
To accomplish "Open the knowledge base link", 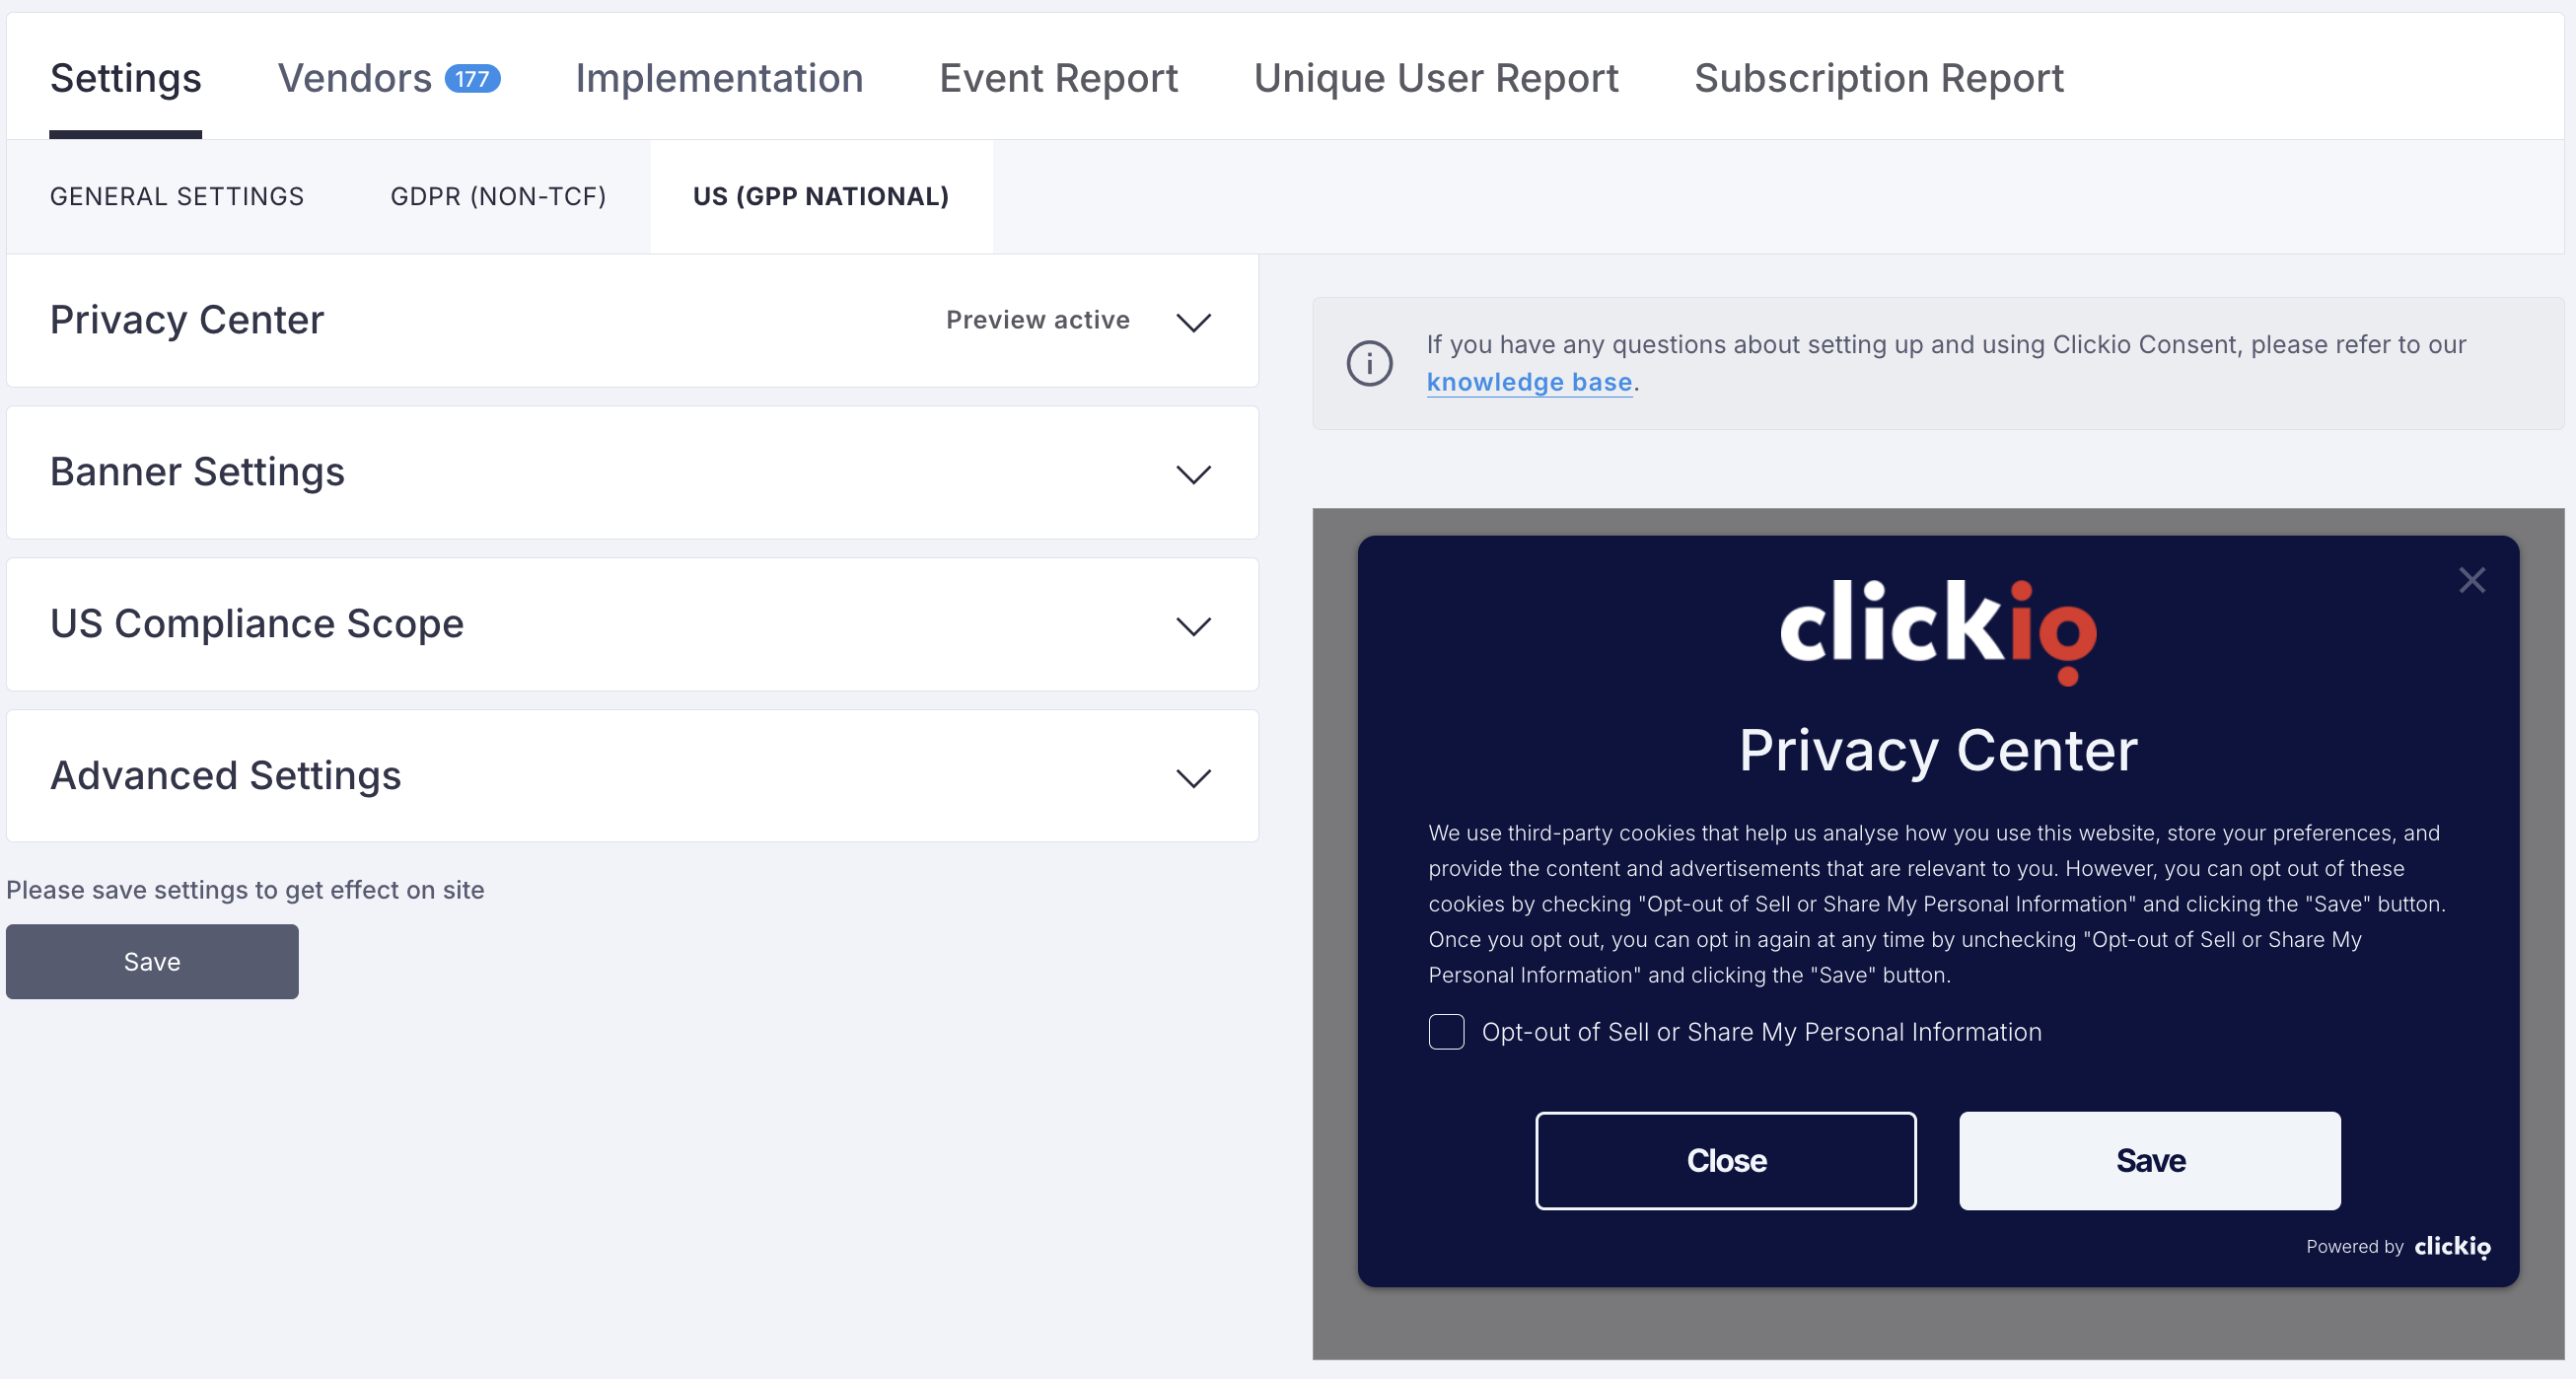I will tap(1529, 382).
